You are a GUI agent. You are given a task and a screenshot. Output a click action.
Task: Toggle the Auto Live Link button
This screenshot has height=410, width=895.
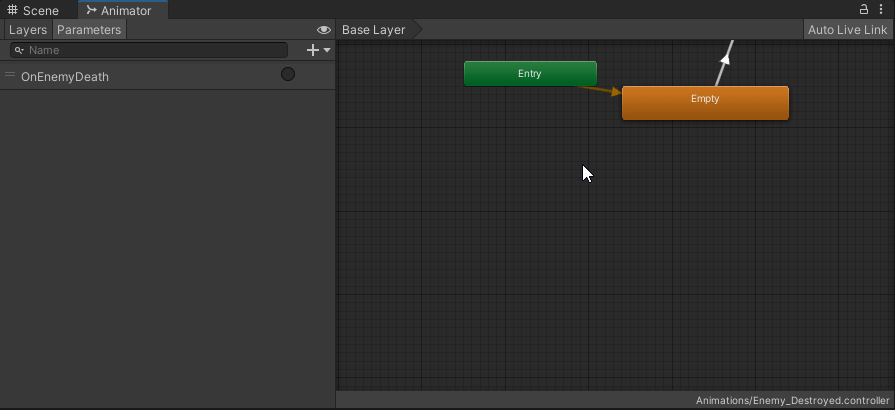[x=847, y=30]
